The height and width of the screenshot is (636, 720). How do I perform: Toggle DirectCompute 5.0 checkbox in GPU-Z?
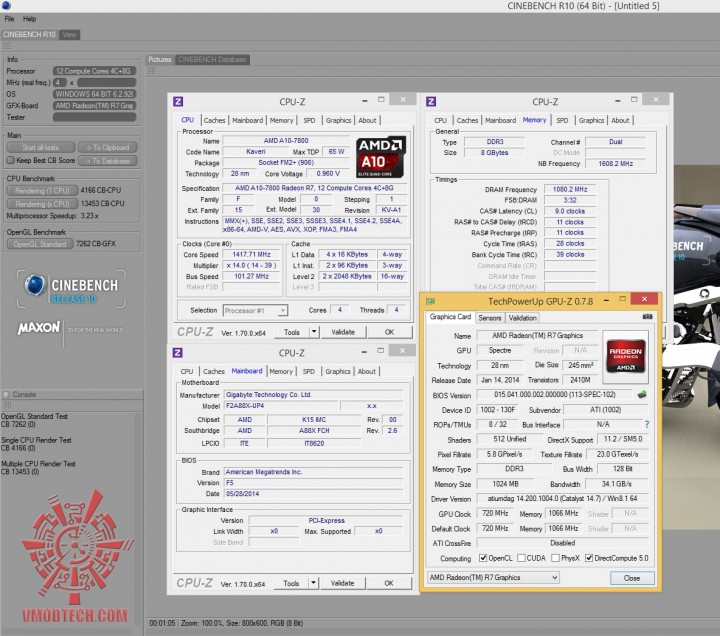pyautogui.click(x=589, y=558)
